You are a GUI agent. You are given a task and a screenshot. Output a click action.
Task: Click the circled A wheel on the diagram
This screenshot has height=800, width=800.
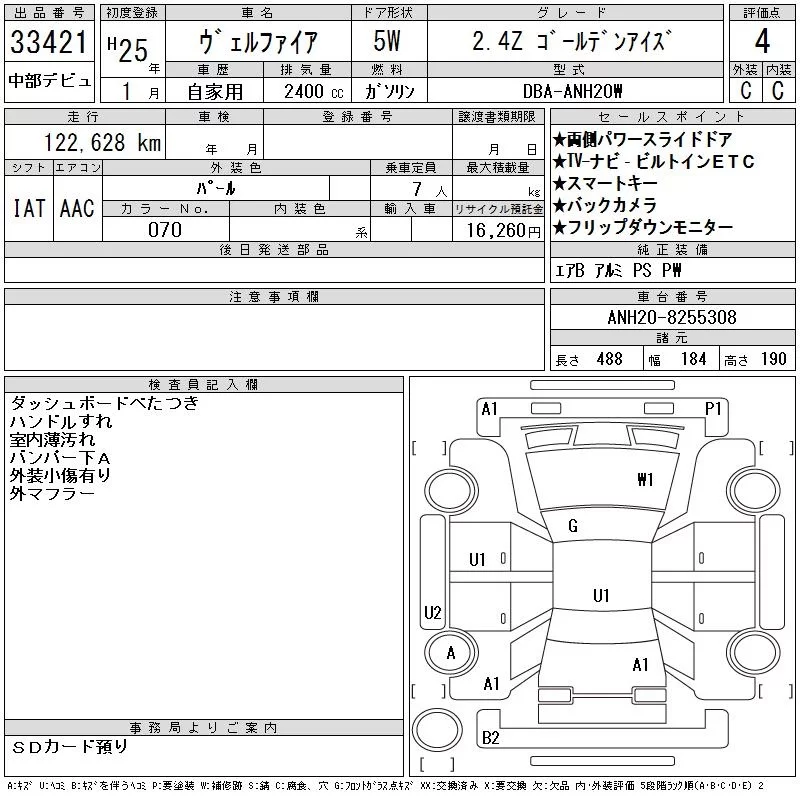(451, 653)
